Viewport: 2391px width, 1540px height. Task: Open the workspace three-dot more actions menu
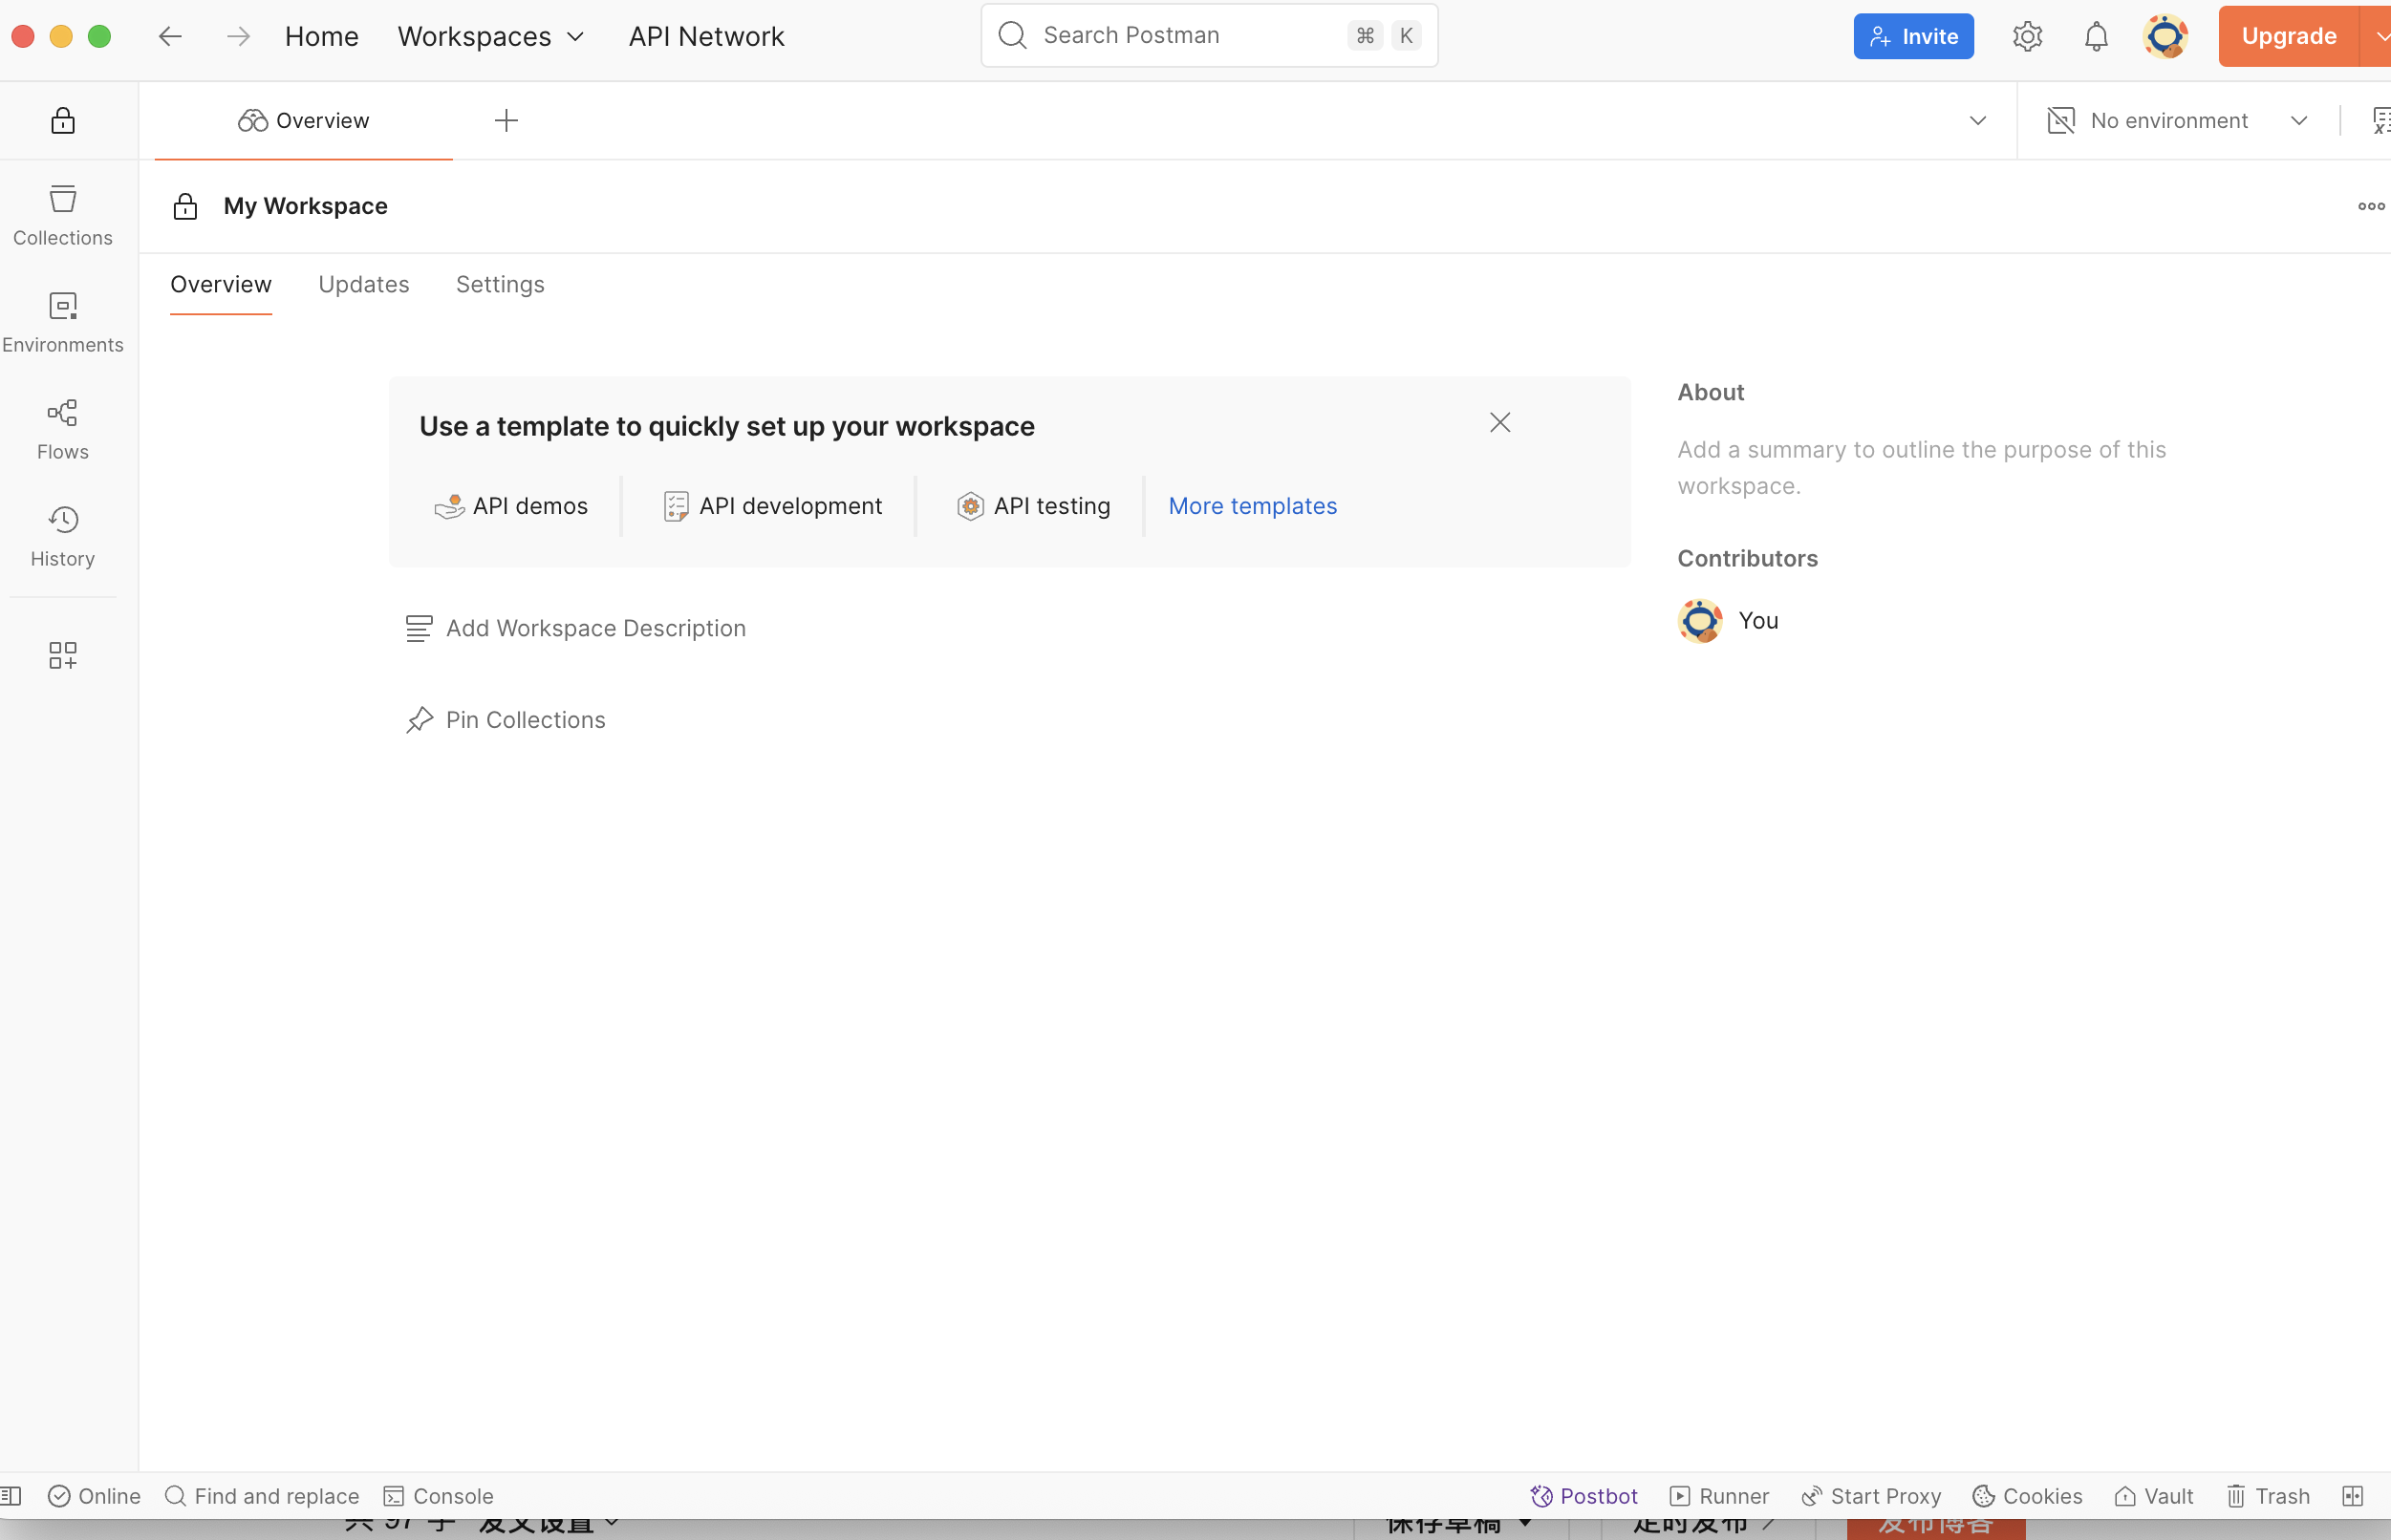pos(2371,206)
